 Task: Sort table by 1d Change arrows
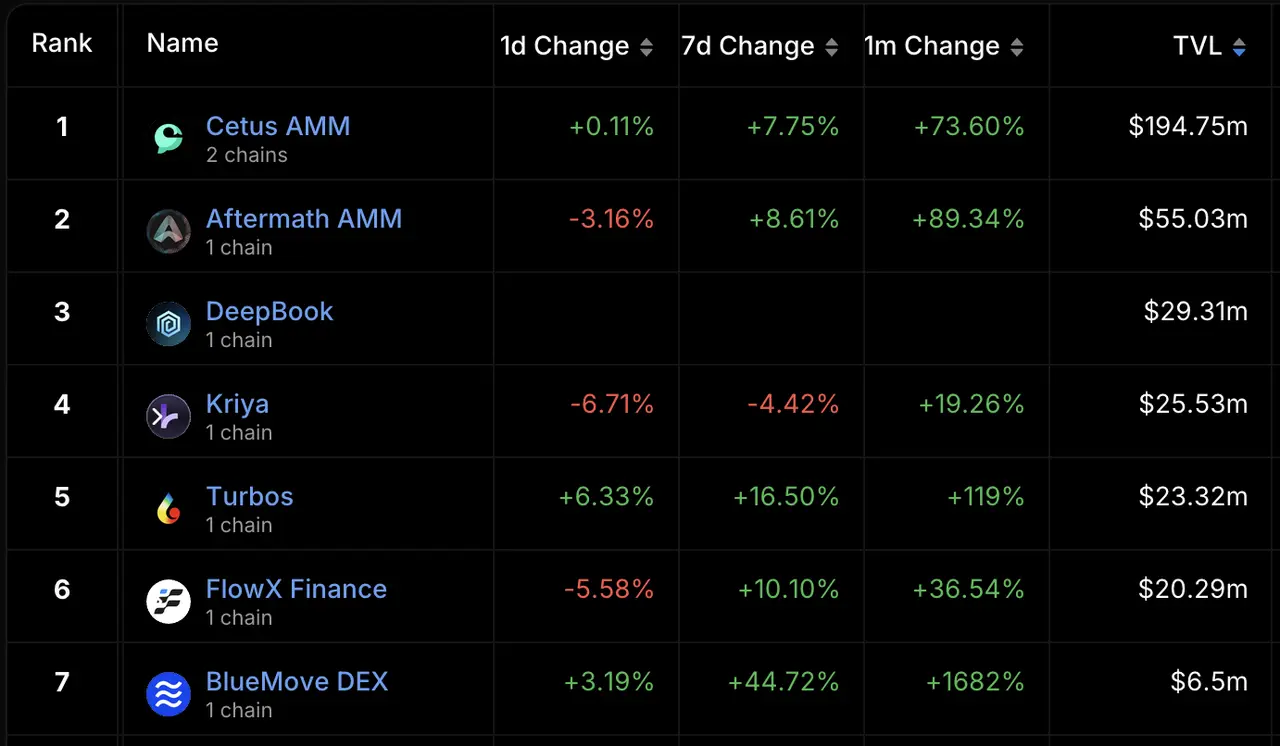click(x=646, y=47)
